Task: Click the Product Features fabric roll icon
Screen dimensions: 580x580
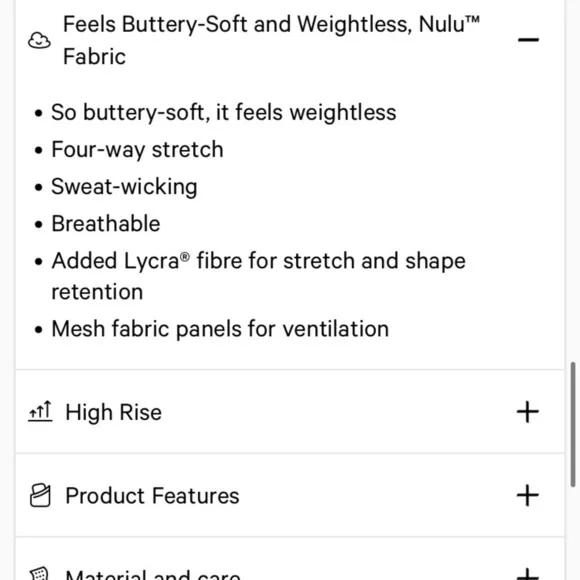Action: point(40,495)
